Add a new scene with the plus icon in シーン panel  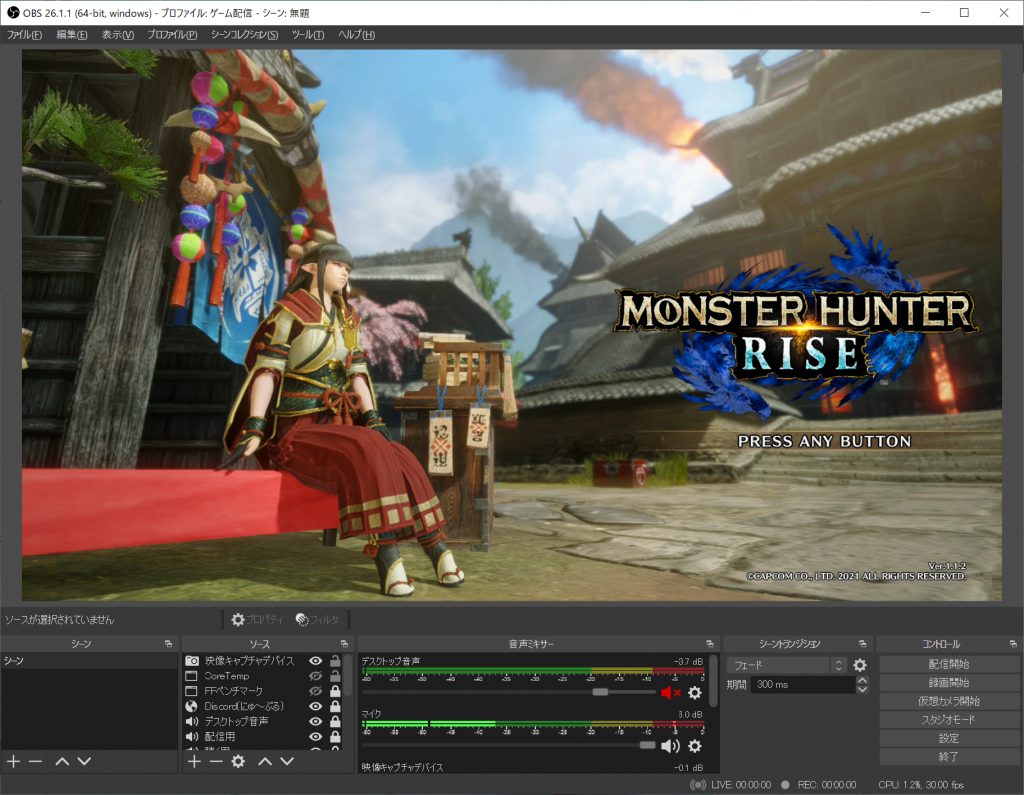[x=14, y=761]
